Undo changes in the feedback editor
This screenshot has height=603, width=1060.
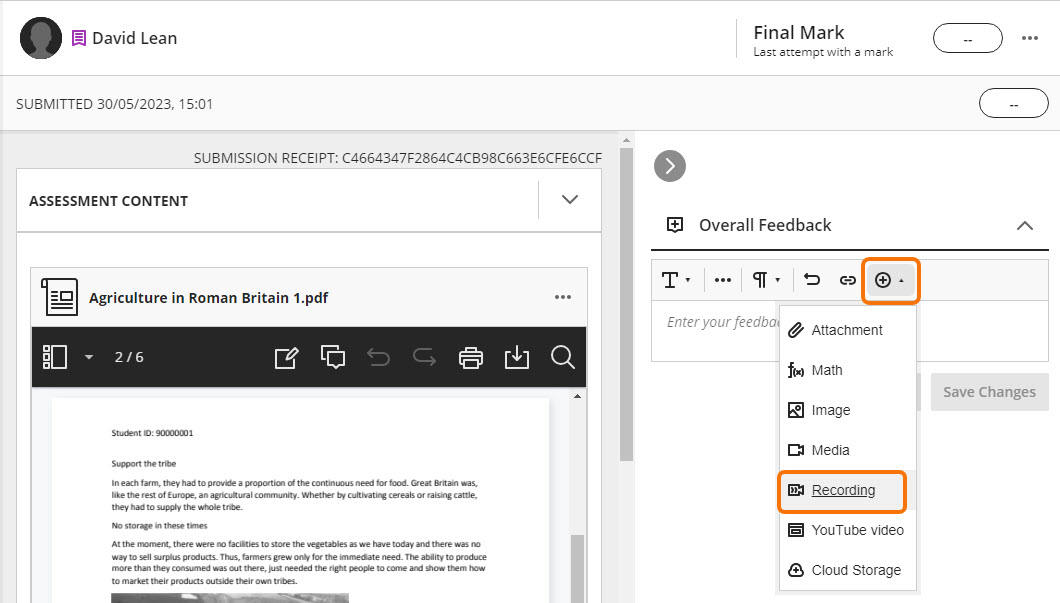[811, 280]
